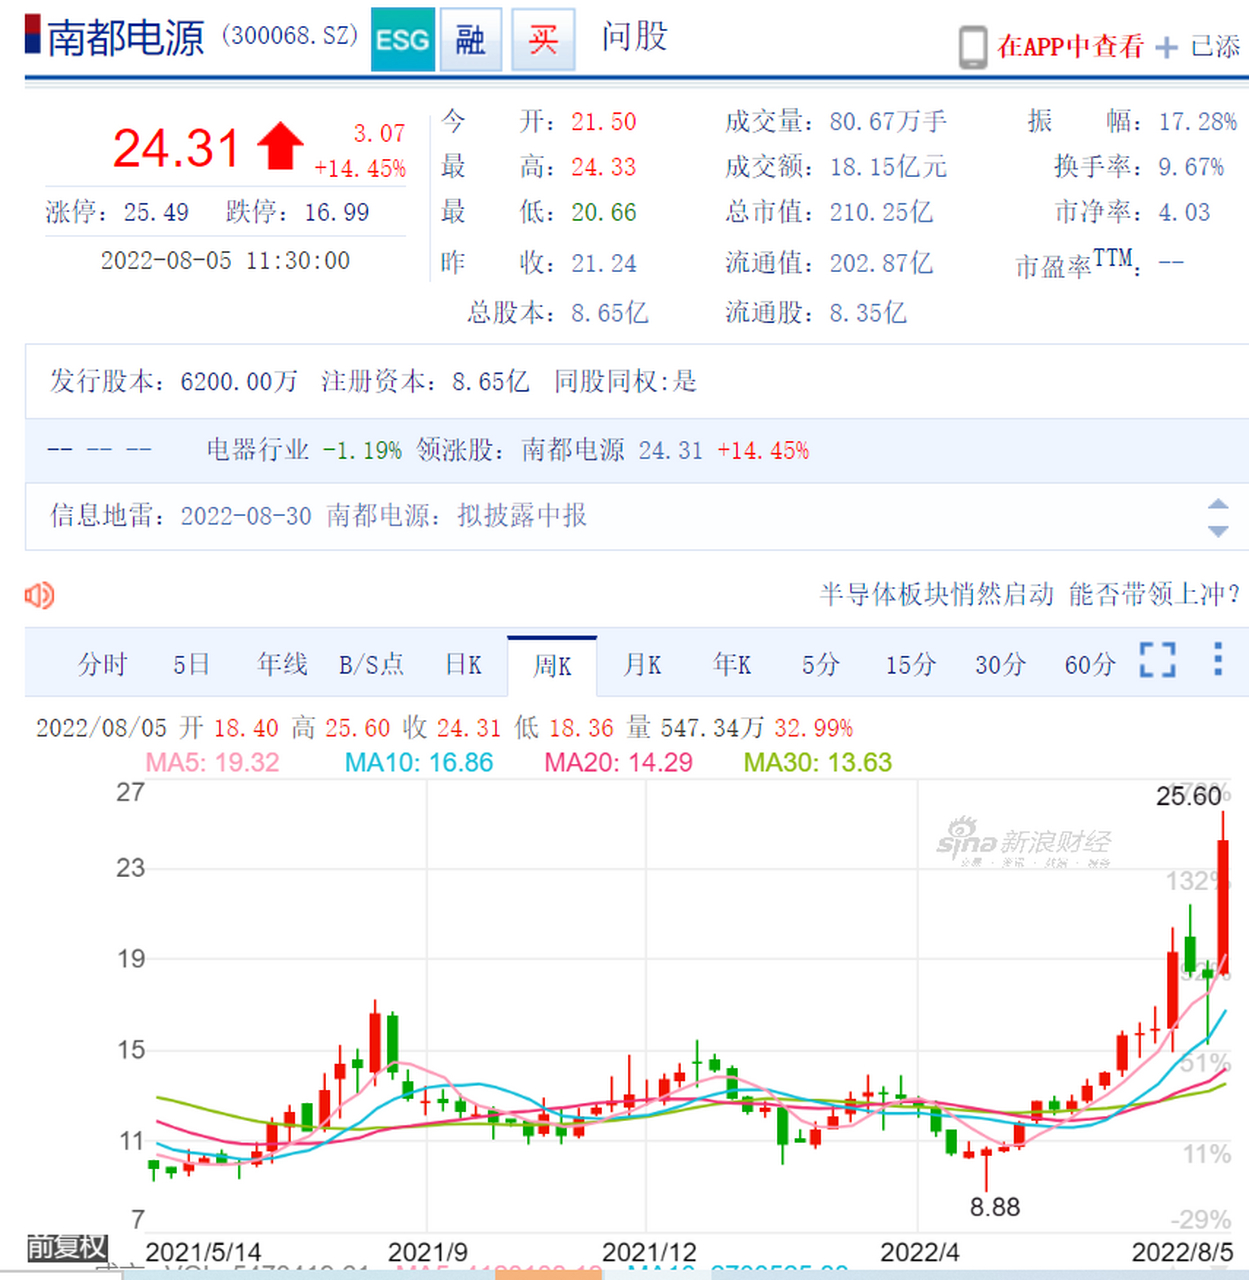Switch to 5日 chart tab
The width and height of the screenshot is (1249, 1280).
click(191, 665)
